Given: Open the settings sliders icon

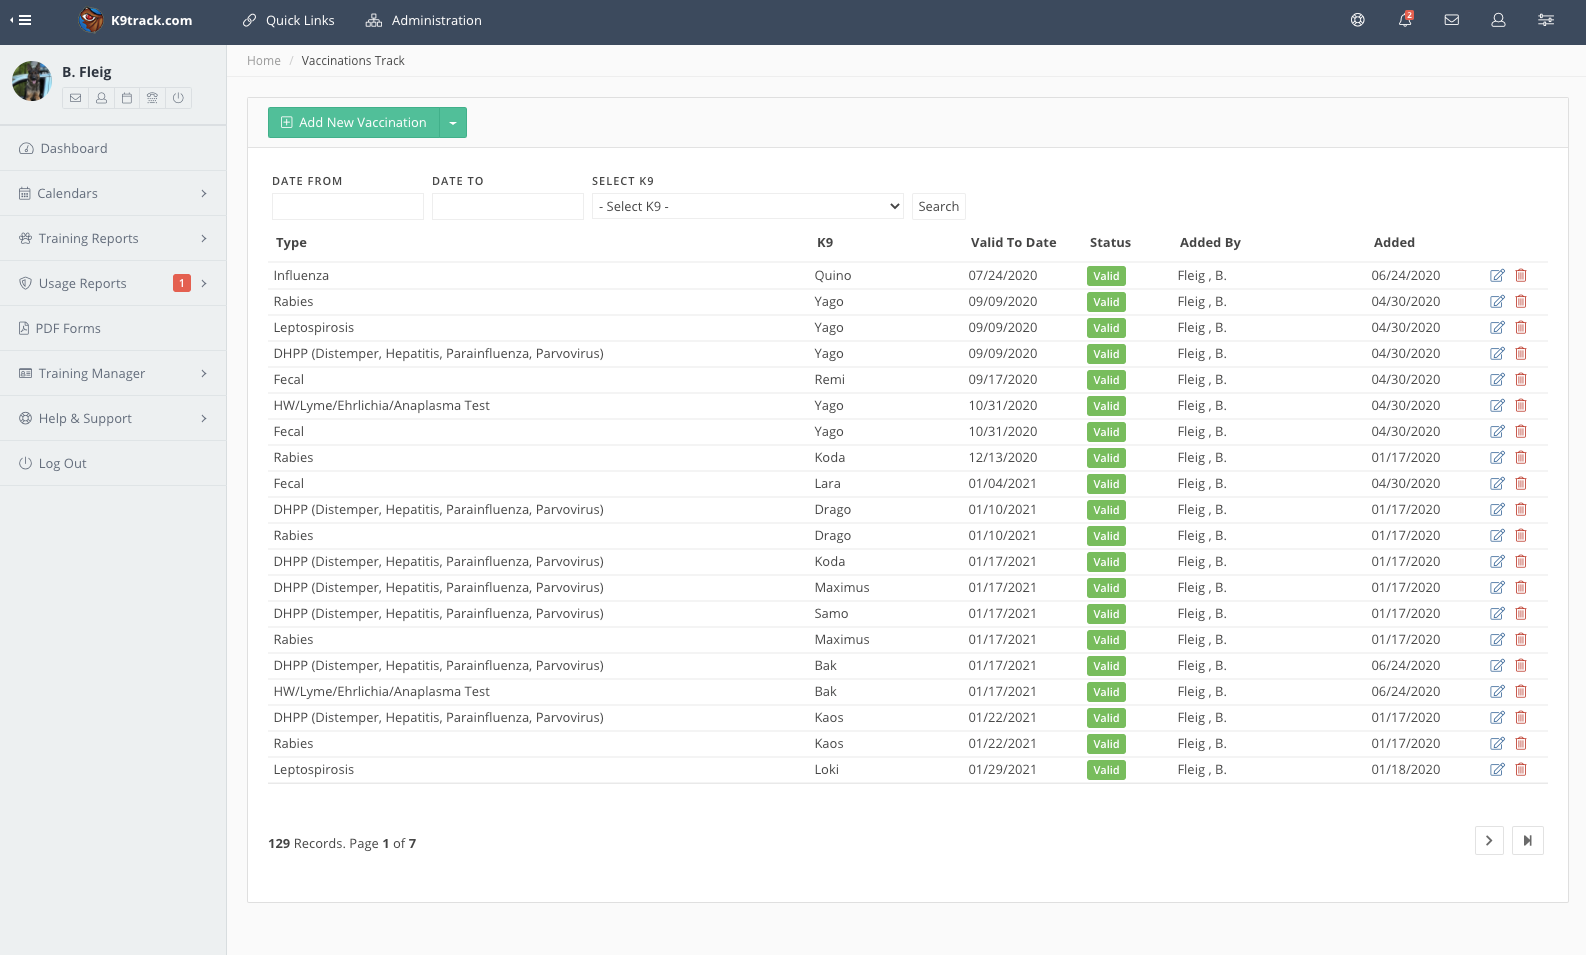Looking at the screenshot, I should pyautogui.click(x=1546, y=20).
